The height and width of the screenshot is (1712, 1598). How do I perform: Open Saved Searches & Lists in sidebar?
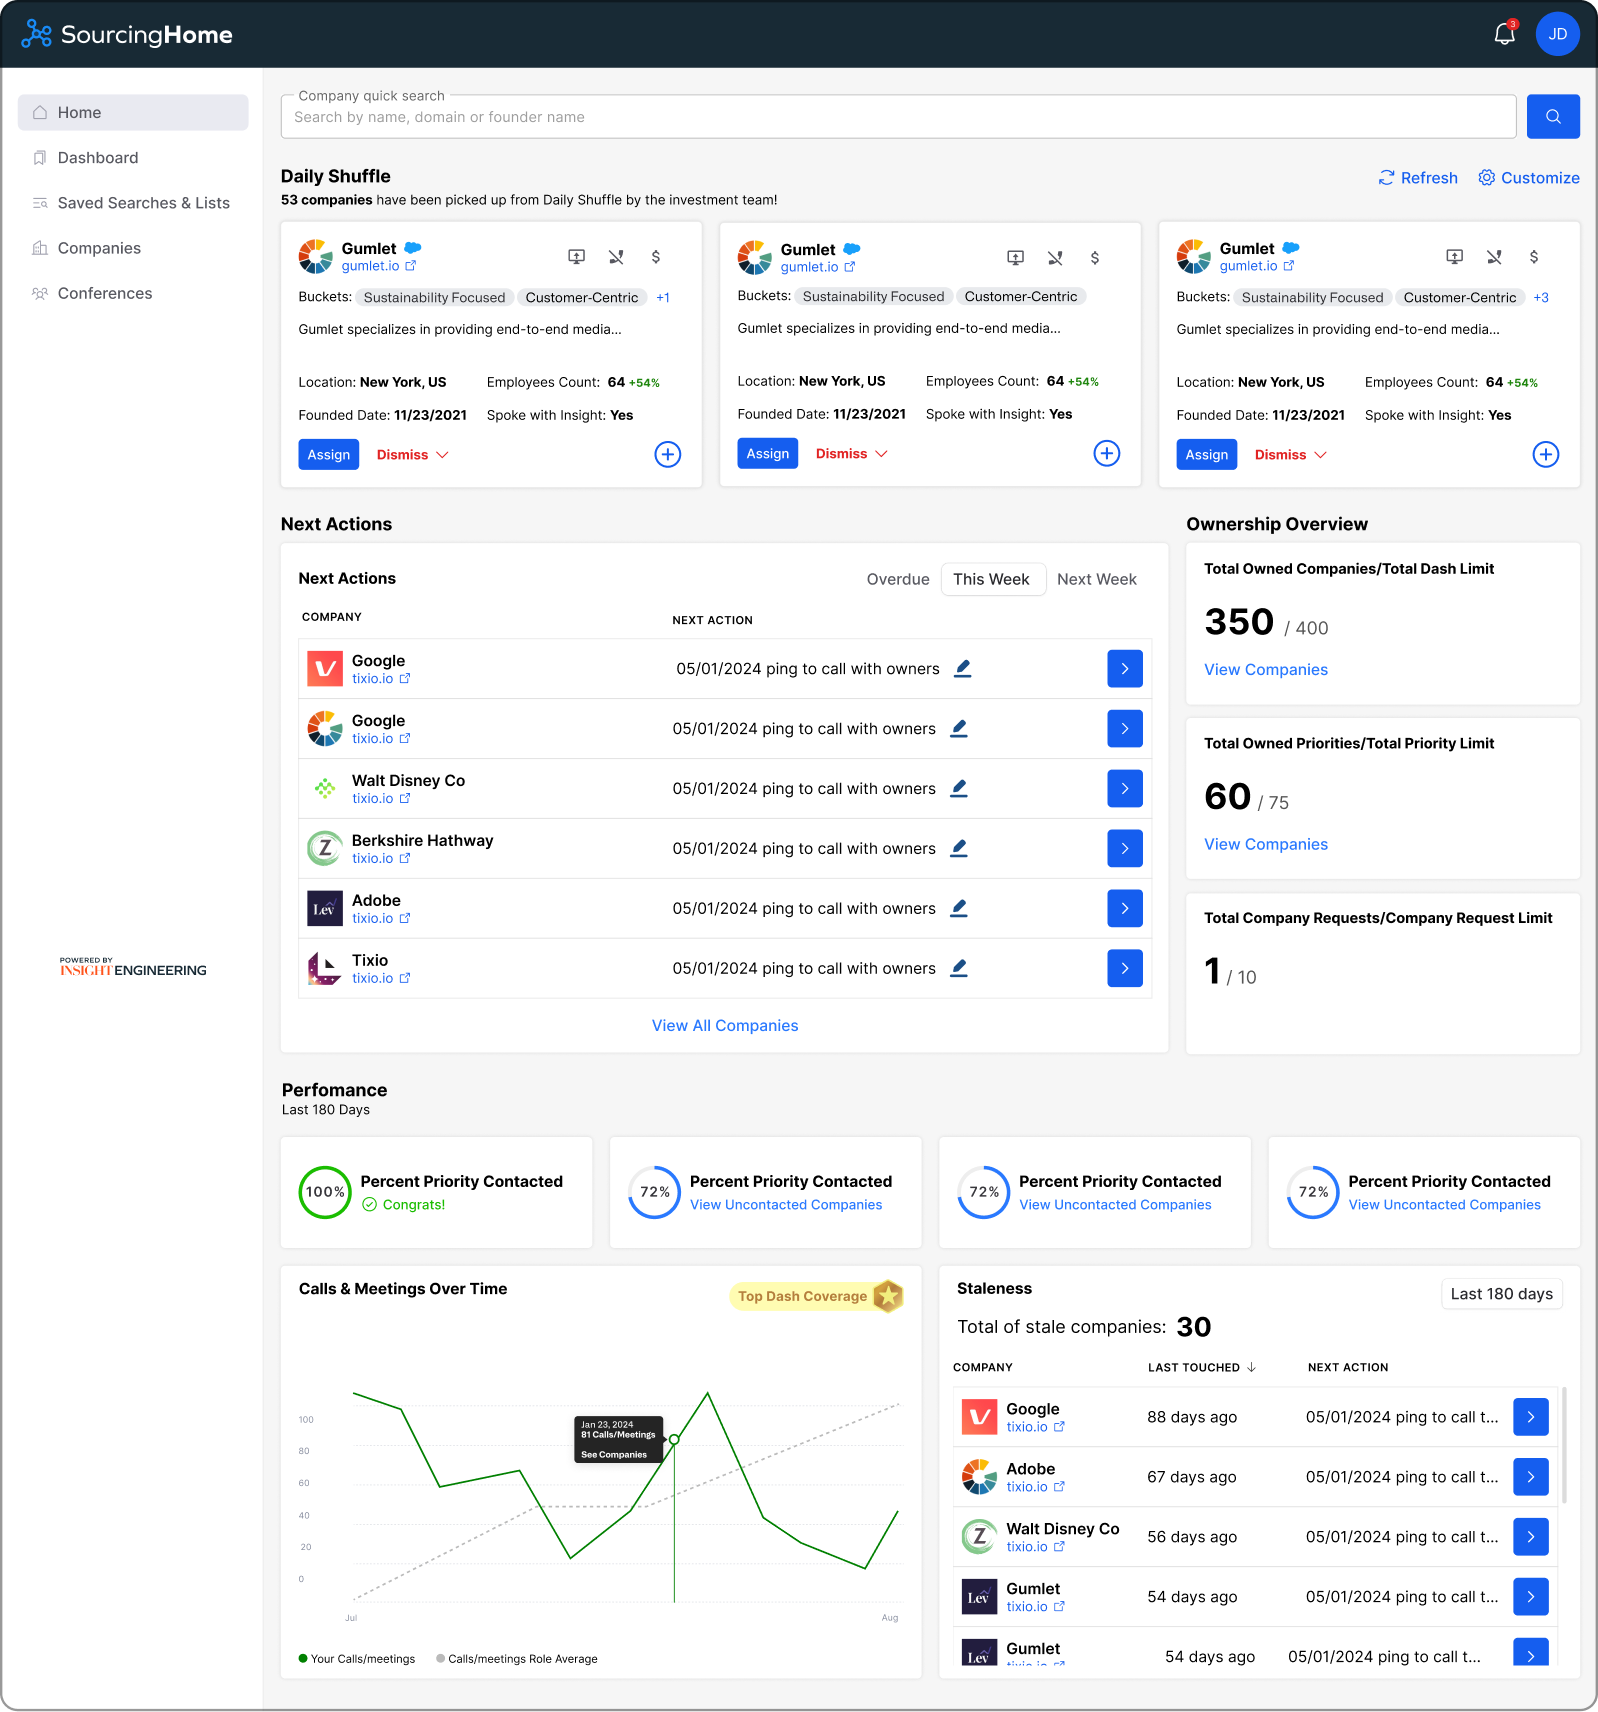point(143,203)
